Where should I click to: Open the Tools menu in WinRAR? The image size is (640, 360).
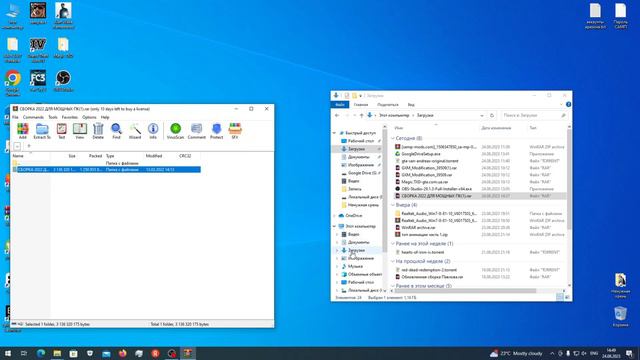53,117
